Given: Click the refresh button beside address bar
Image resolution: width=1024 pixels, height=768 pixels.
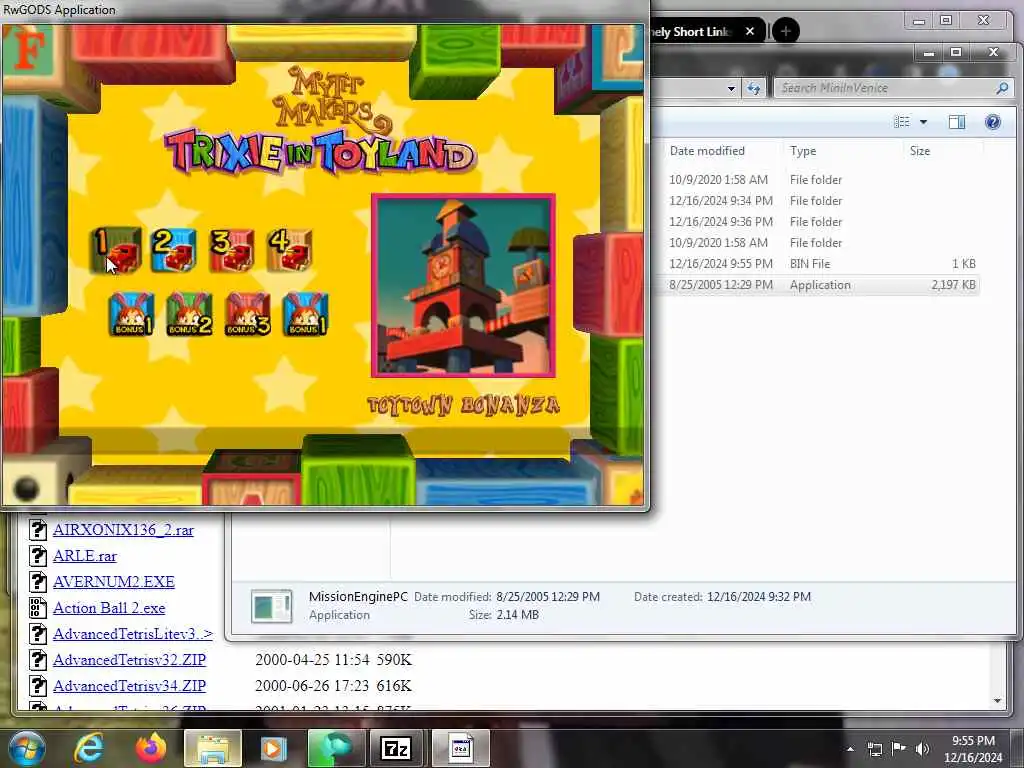Looking at the screenshot, I should (754, 88).
